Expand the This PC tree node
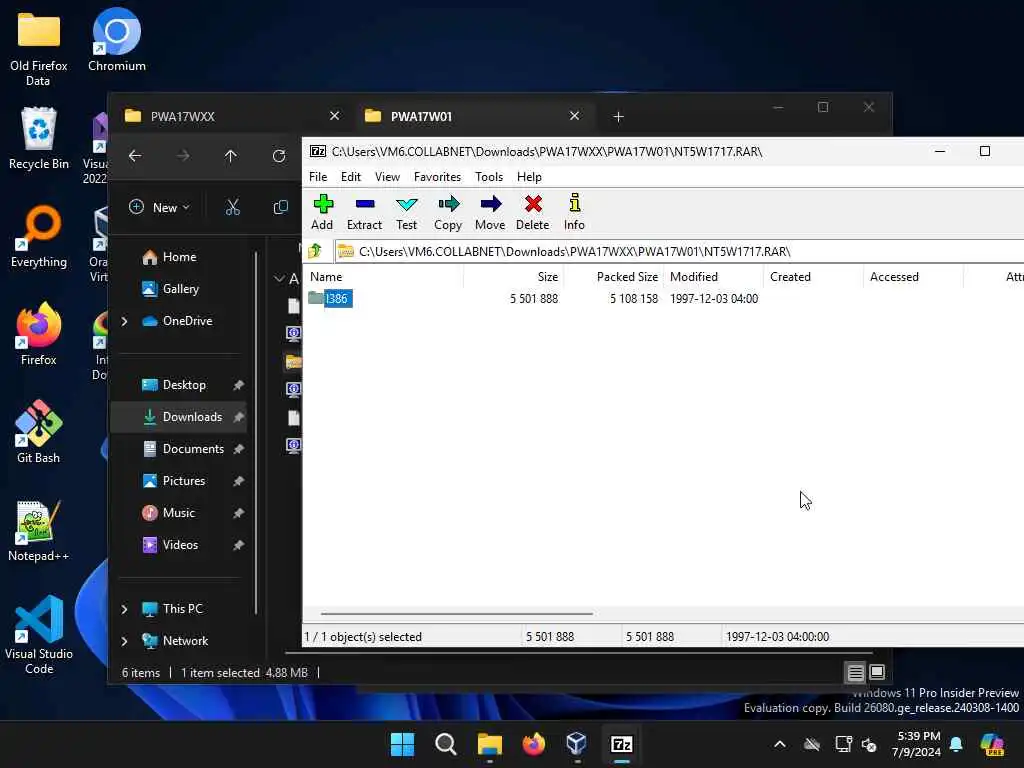The image size is (1024, 768). tap(125, 609)
